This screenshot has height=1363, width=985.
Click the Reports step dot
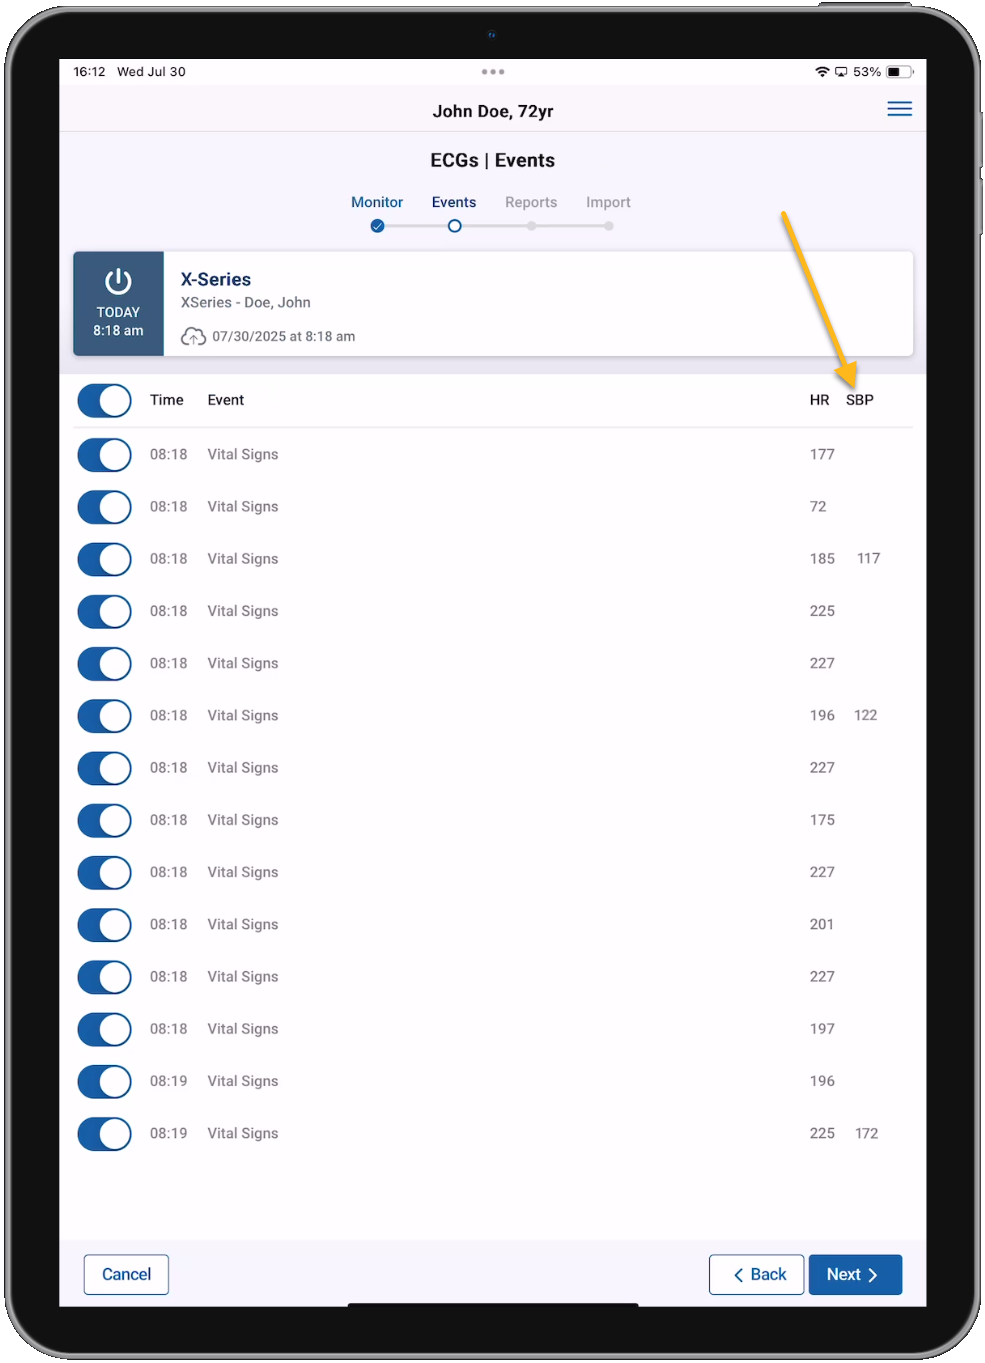click(531, 226)
